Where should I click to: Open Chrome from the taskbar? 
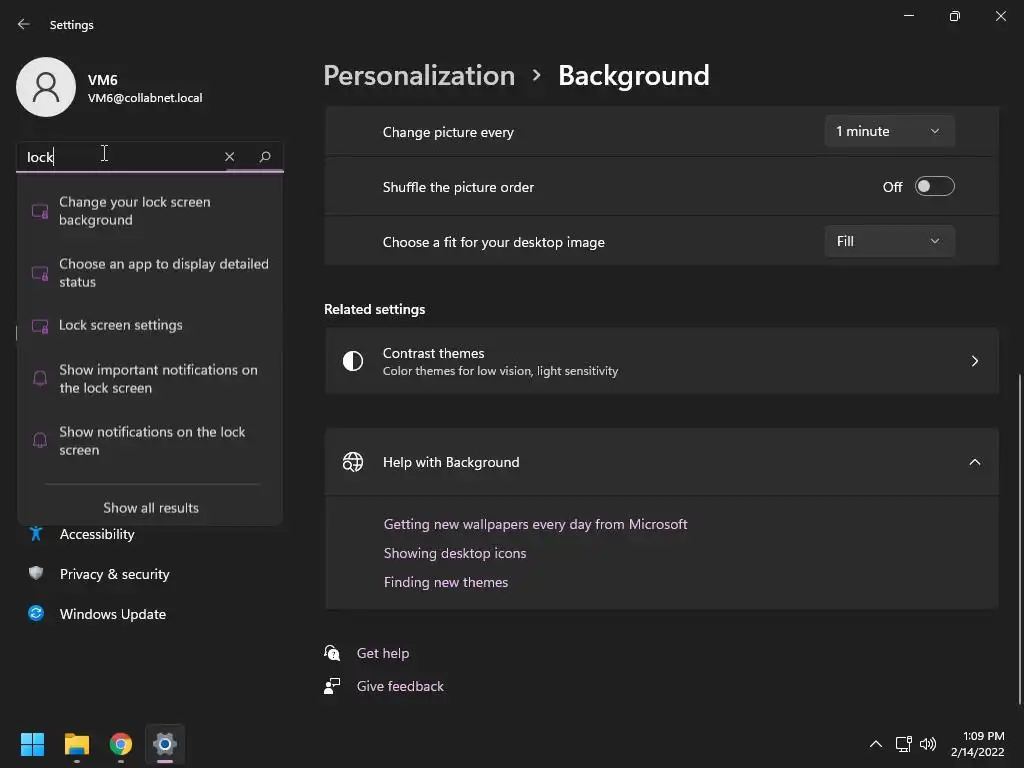click(121, 744)
